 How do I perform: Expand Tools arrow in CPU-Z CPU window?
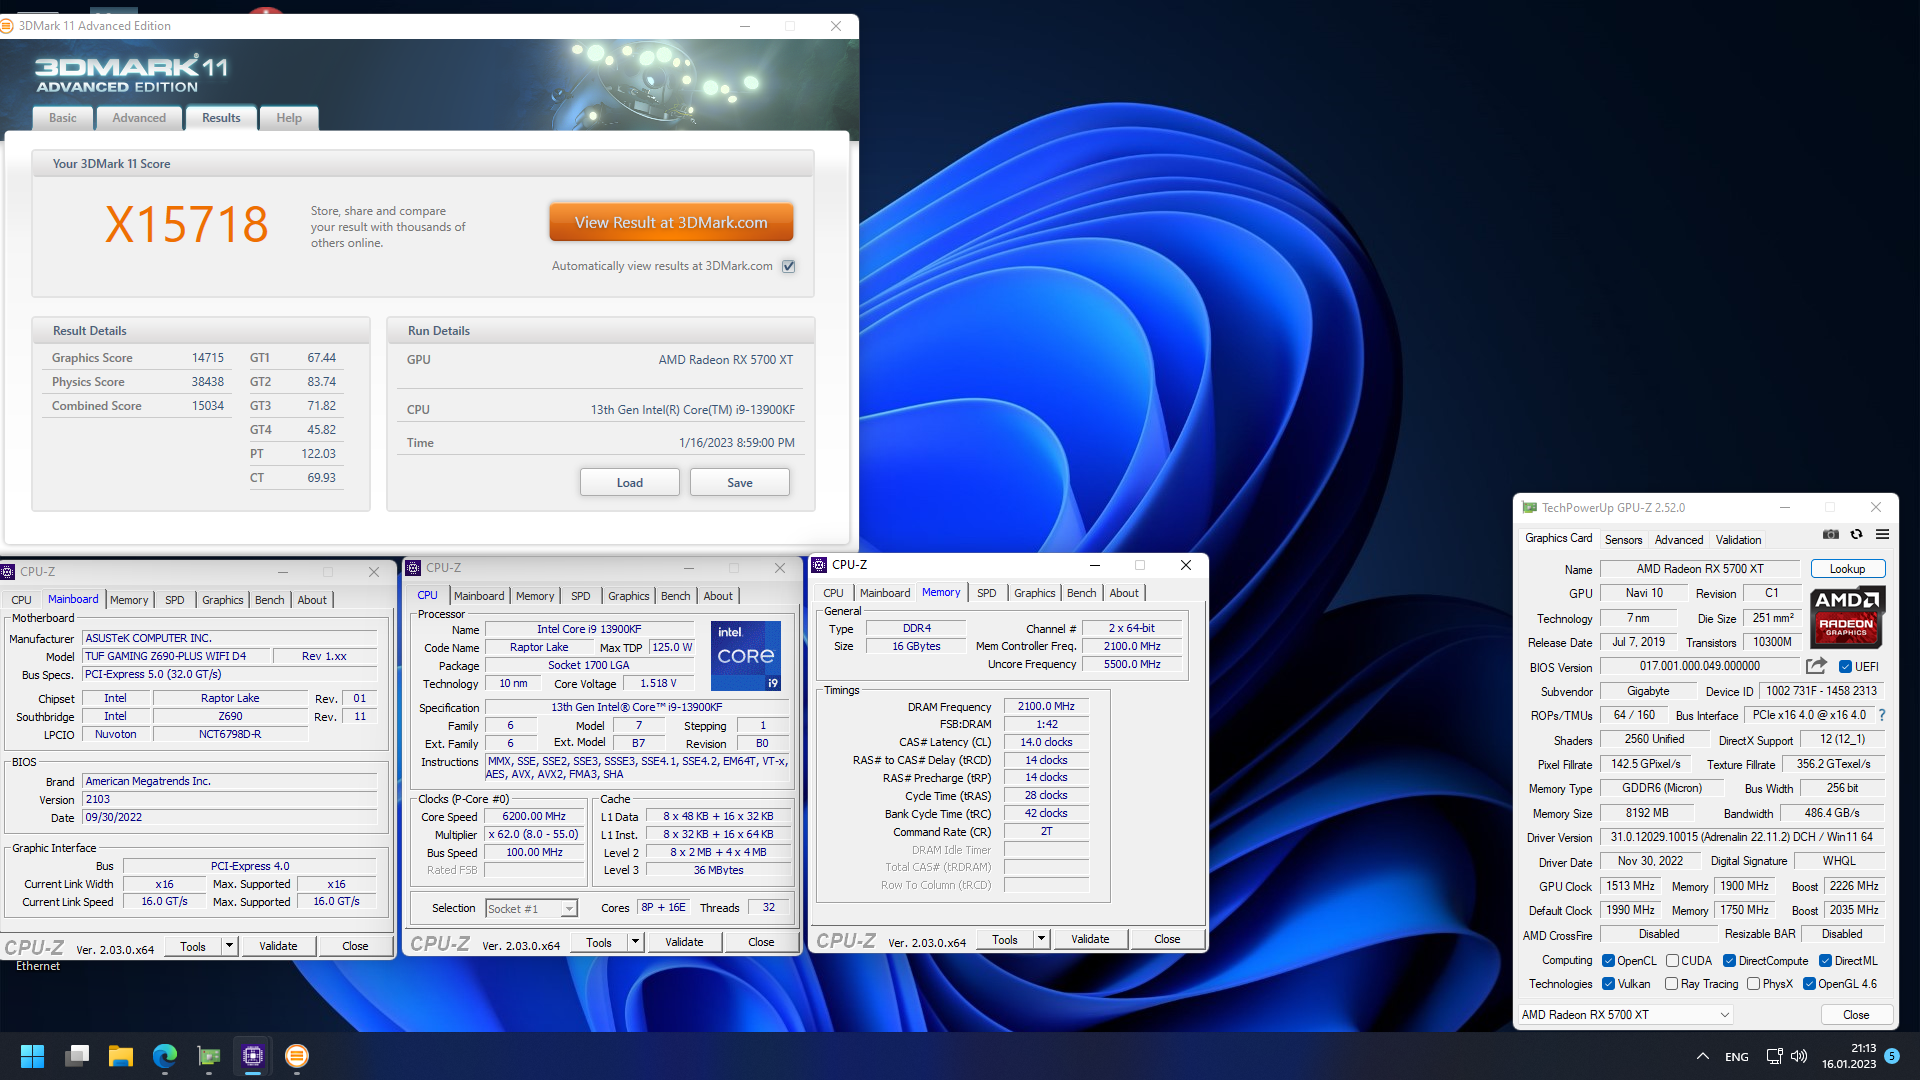click(635, 942)
